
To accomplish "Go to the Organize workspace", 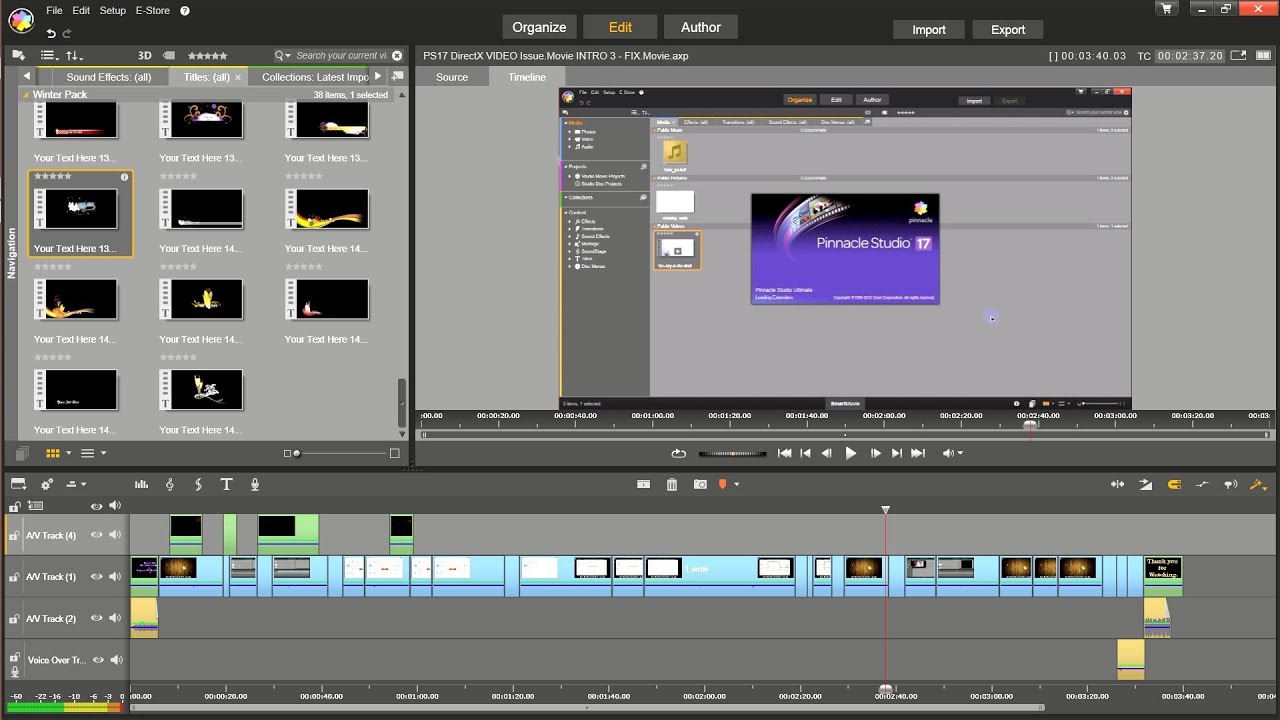I will (539, 27).
